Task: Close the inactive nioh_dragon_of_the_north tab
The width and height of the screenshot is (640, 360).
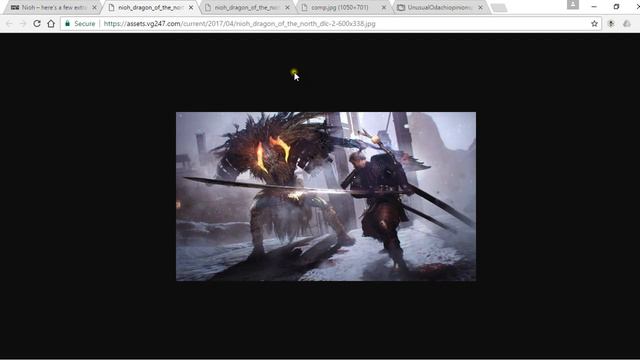Action: [x=287, y=7]
